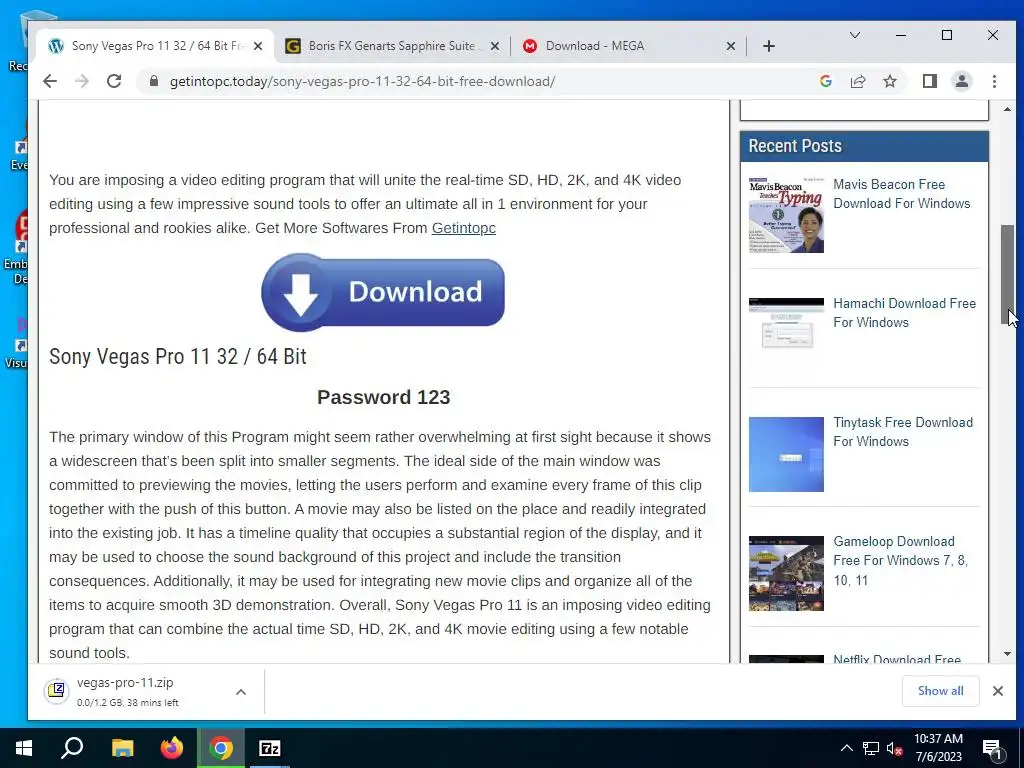The height and width of the screenshot is (768, 1024).
Task: Click the page vertical scrollbar thumb
Action: click(x=1007, y=274)
